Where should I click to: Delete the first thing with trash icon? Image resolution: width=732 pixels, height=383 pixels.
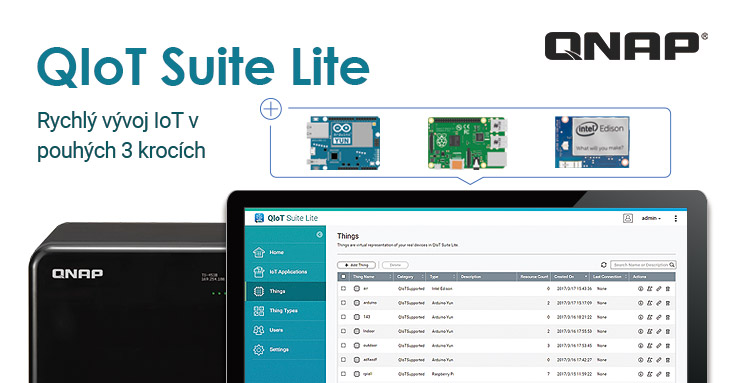coord(668,289)
